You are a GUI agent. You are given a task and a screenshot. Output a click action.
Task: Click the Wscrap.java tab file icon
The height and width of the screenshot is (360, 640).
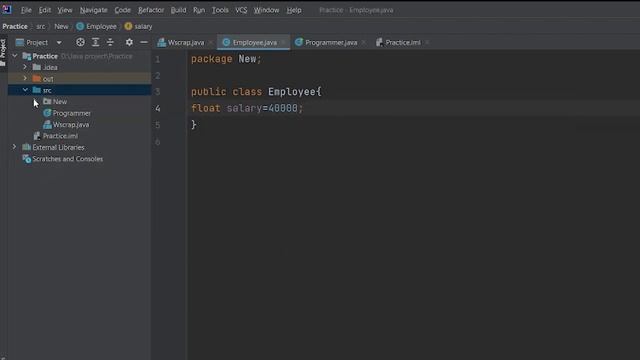coord(162,42)
